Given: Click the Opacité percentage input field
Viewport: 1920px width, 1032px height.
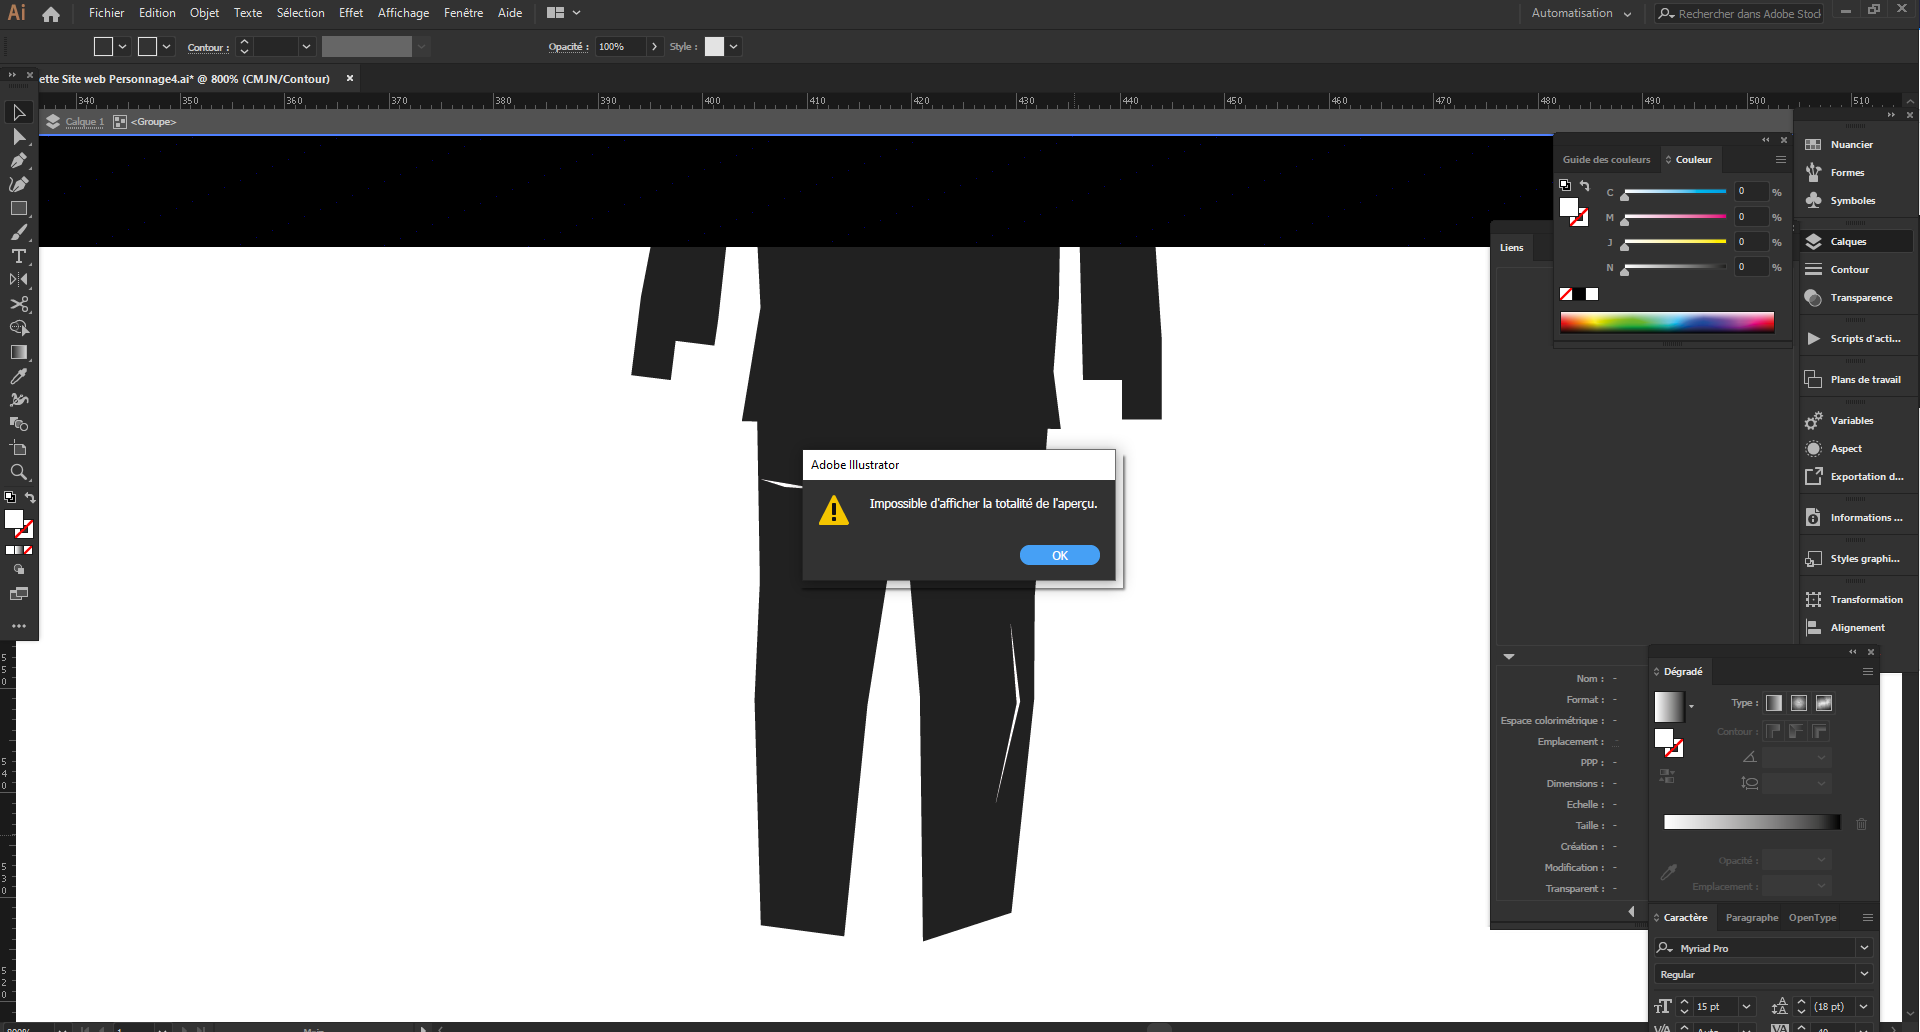Looking at the screenshot, I should (619, 47).
